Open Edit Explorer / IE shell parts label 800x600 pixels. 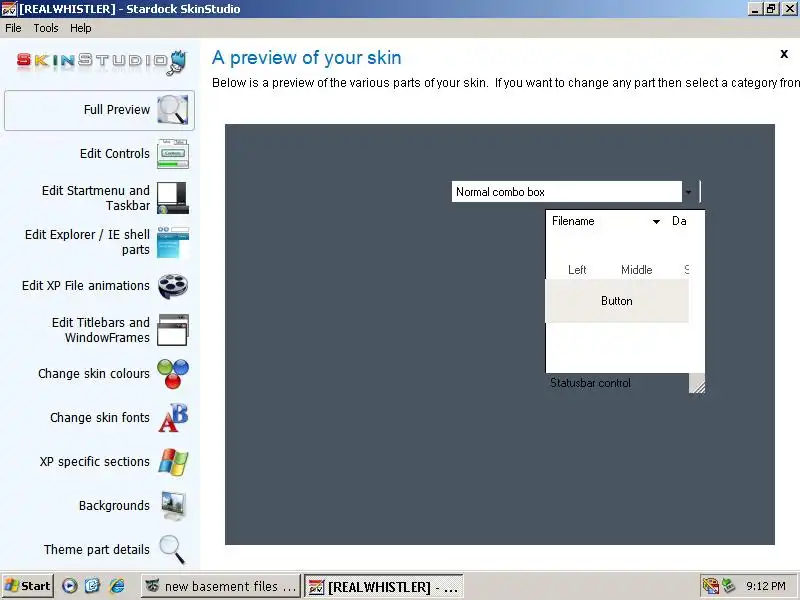[87, 242]
